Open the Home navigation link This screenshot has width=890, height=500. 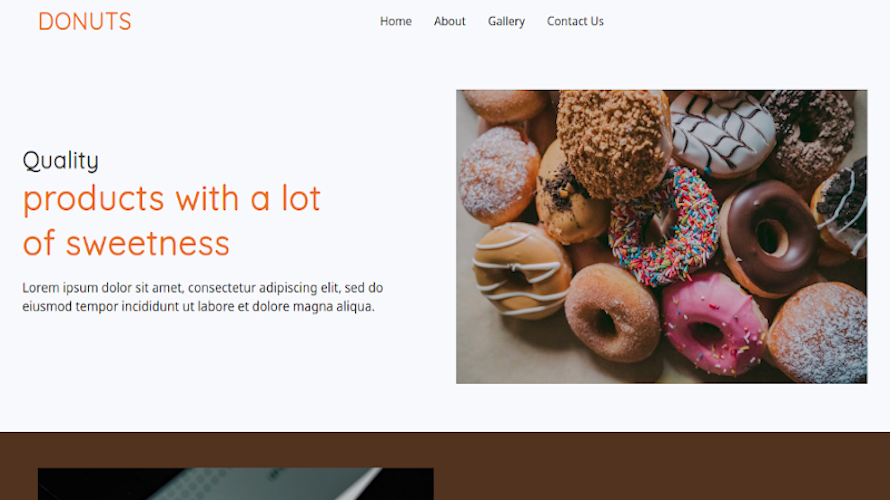[x=396, y=21]
